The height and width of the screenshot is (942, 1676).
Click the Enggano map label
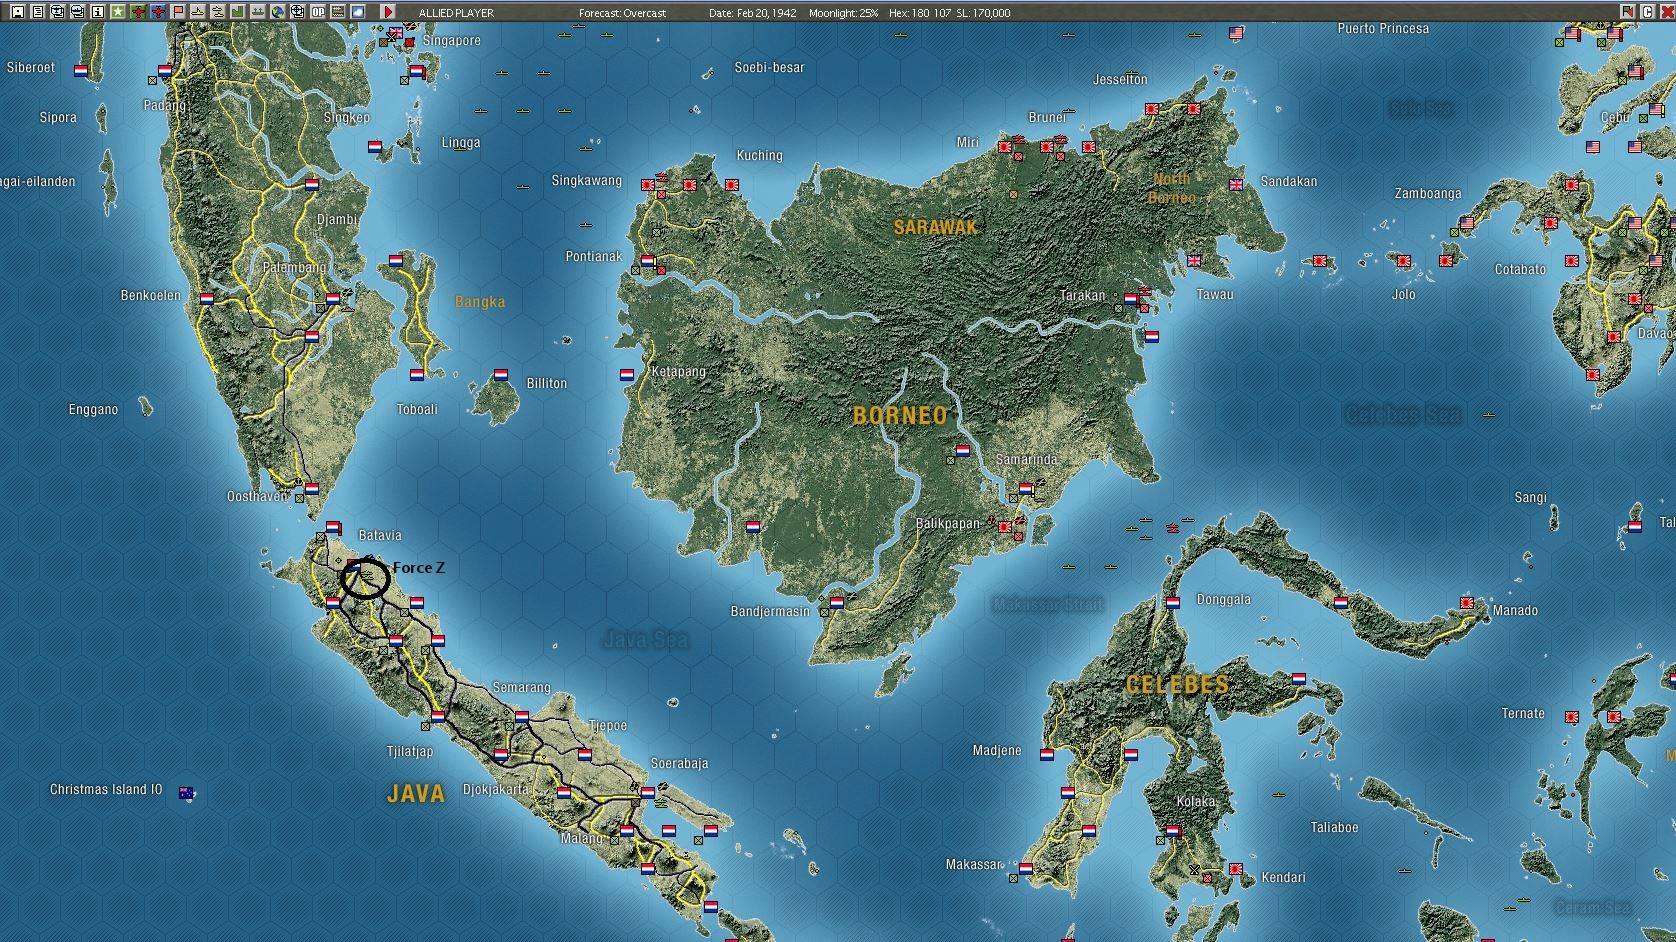pyautogui.click(x=93, y=410)
